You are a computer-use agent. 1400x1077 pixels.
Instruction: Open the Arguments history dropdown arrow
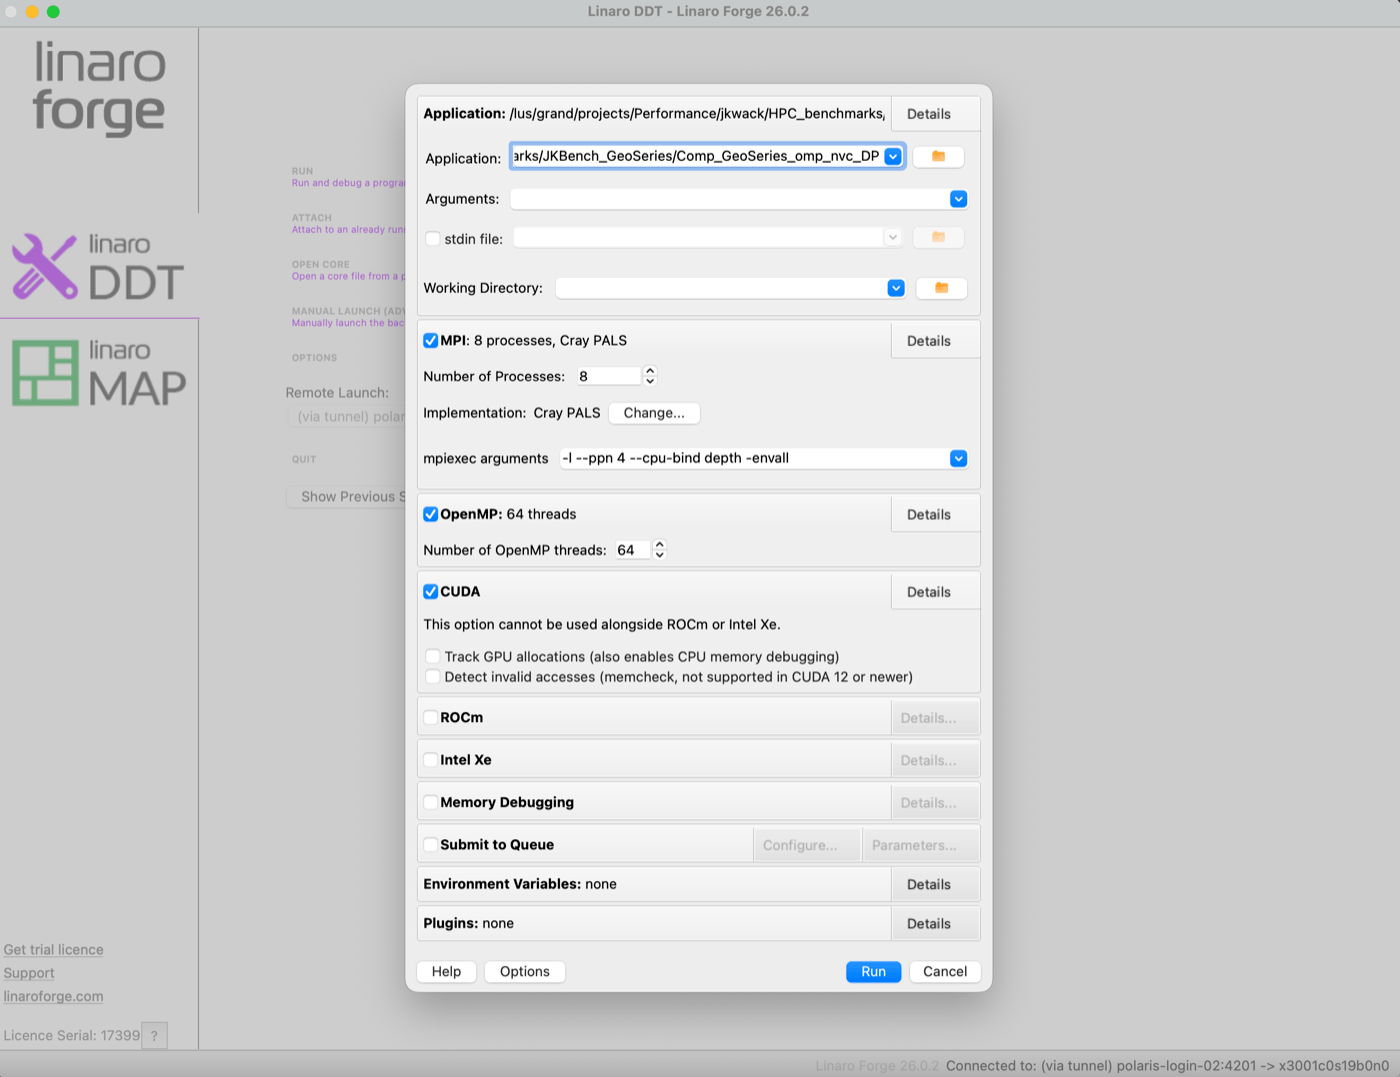(958, 199)
